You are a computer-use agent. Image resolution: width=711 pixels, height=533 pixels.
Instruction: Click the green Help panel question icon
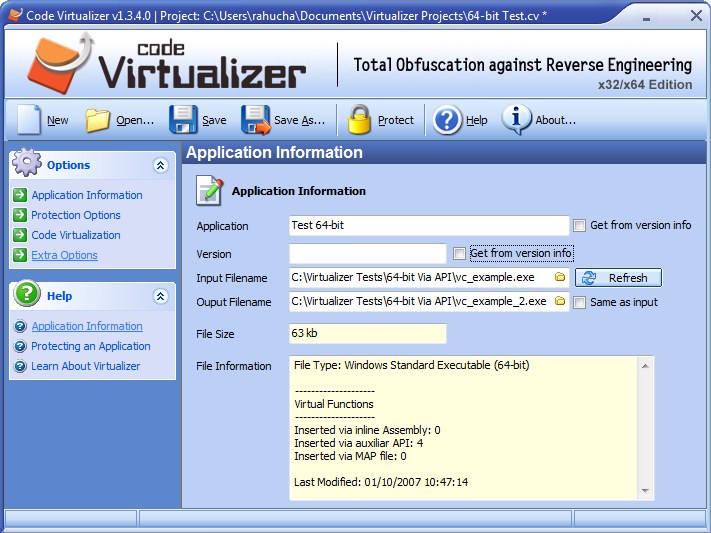27,293
